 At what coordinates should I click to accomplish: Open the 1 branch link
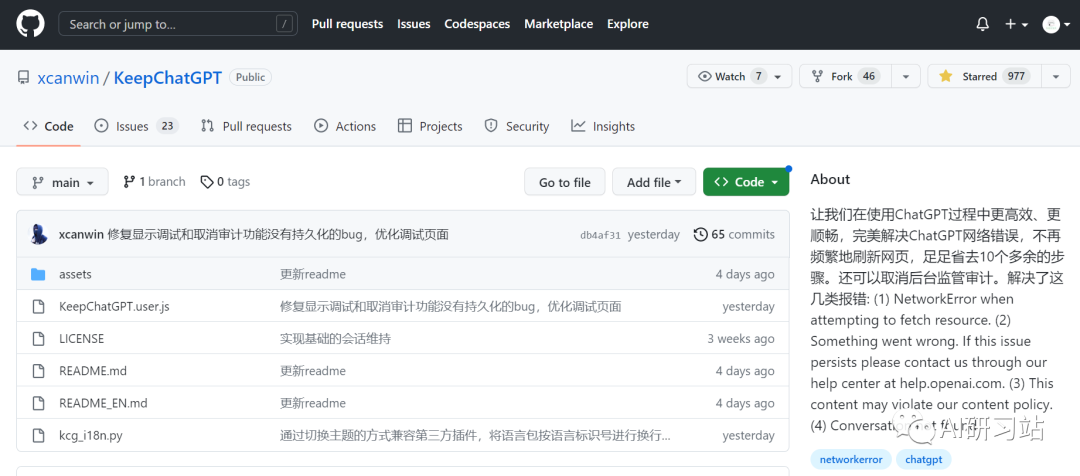pos(154,182)
